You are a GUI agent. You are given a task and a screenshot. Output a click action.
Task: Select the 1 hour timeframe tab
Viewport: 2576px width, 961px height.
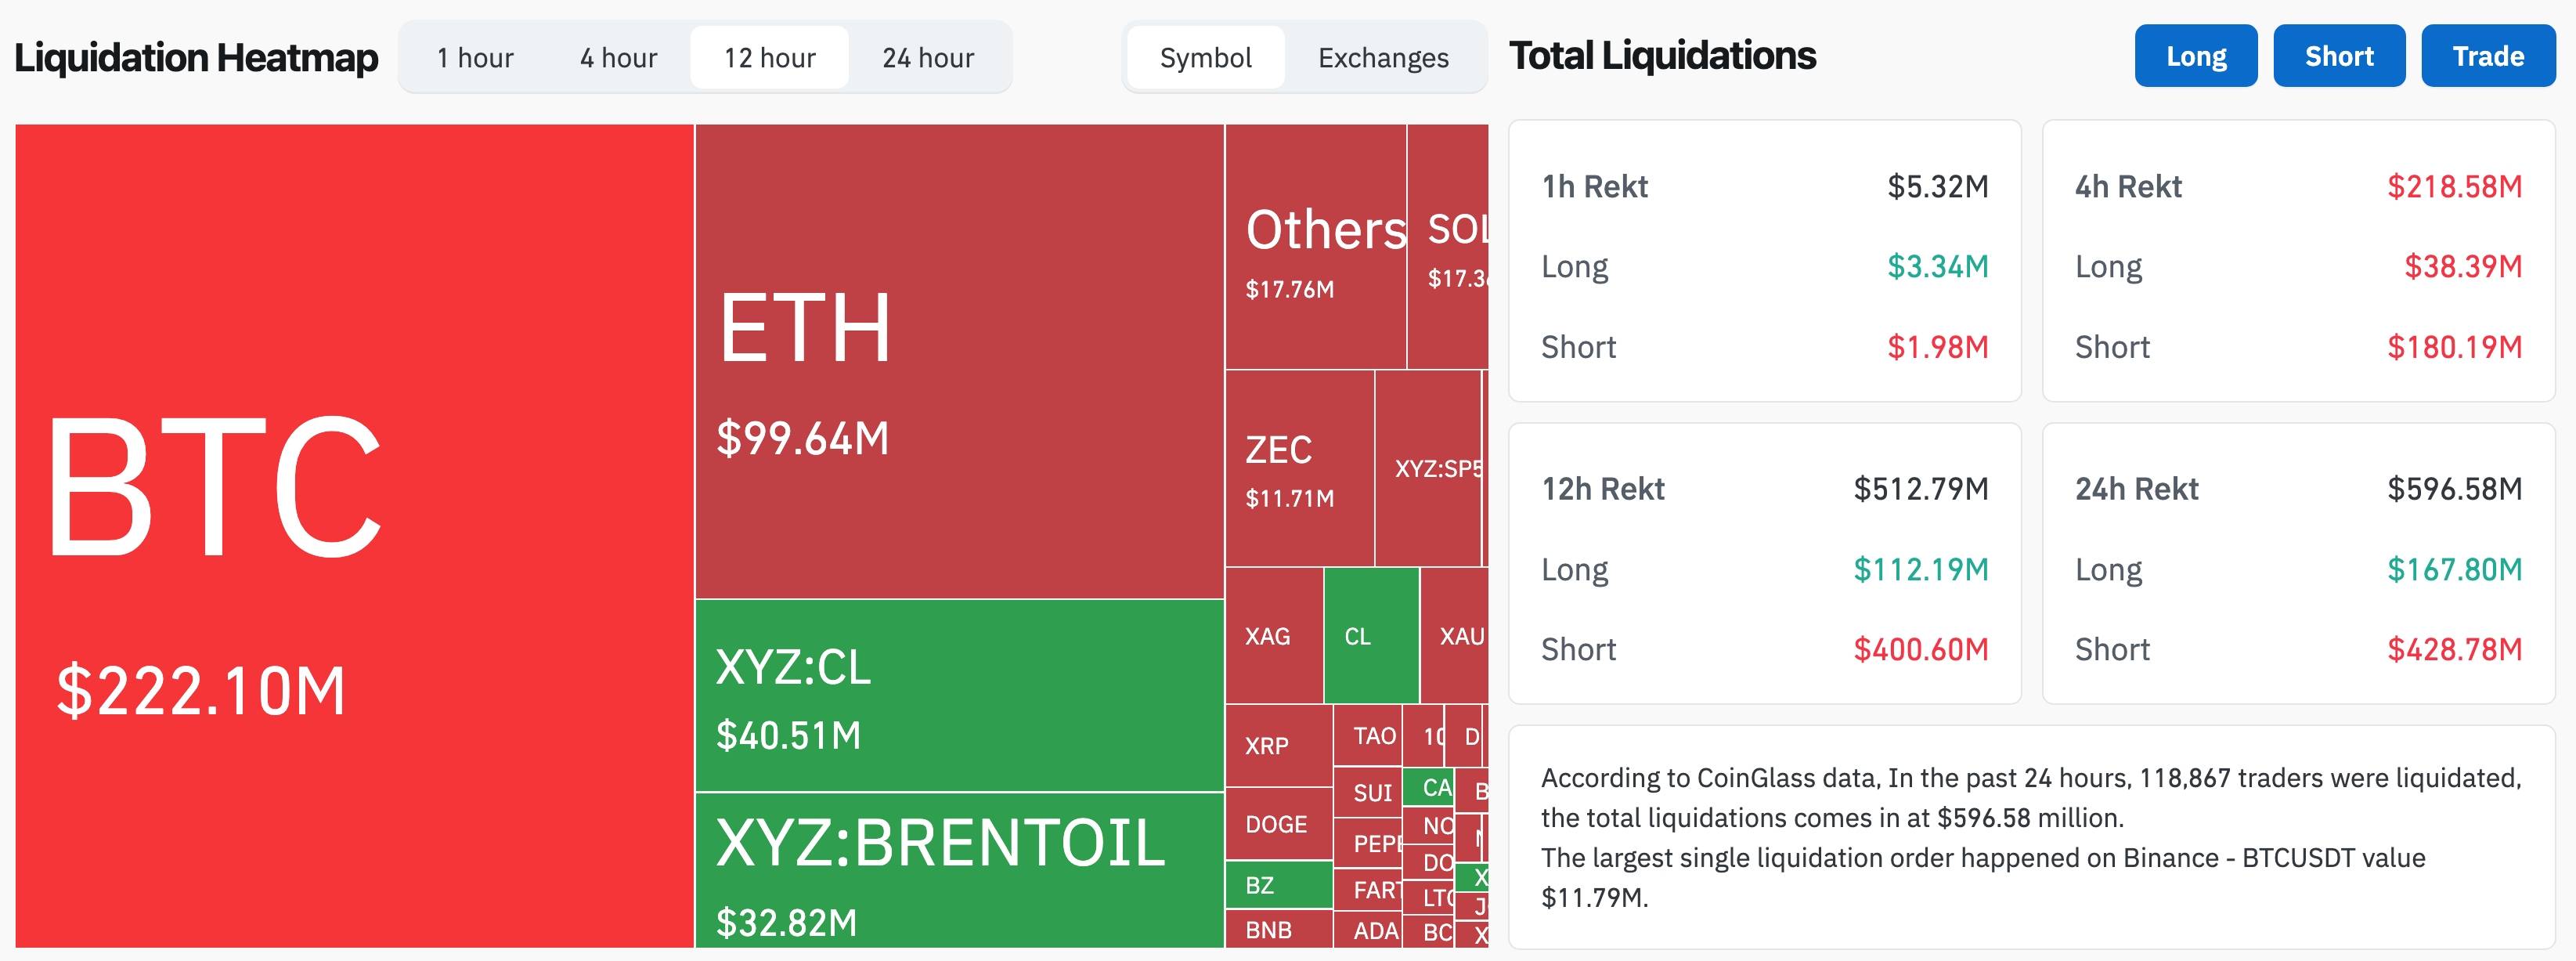475,58
